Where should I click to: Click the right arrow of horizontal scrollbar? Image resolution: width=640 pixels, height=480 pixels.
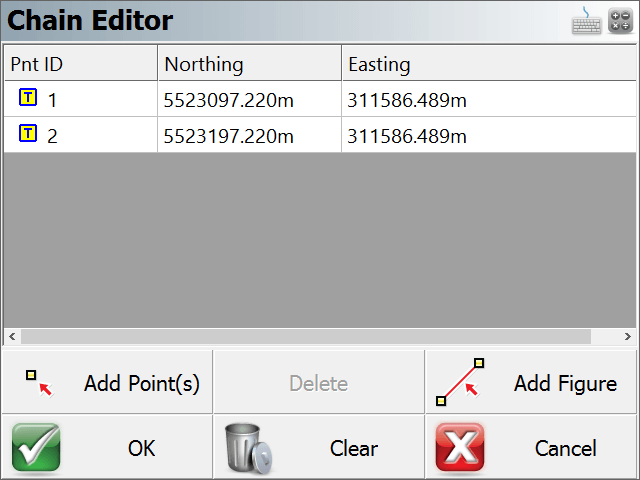(x=628, y=336)
